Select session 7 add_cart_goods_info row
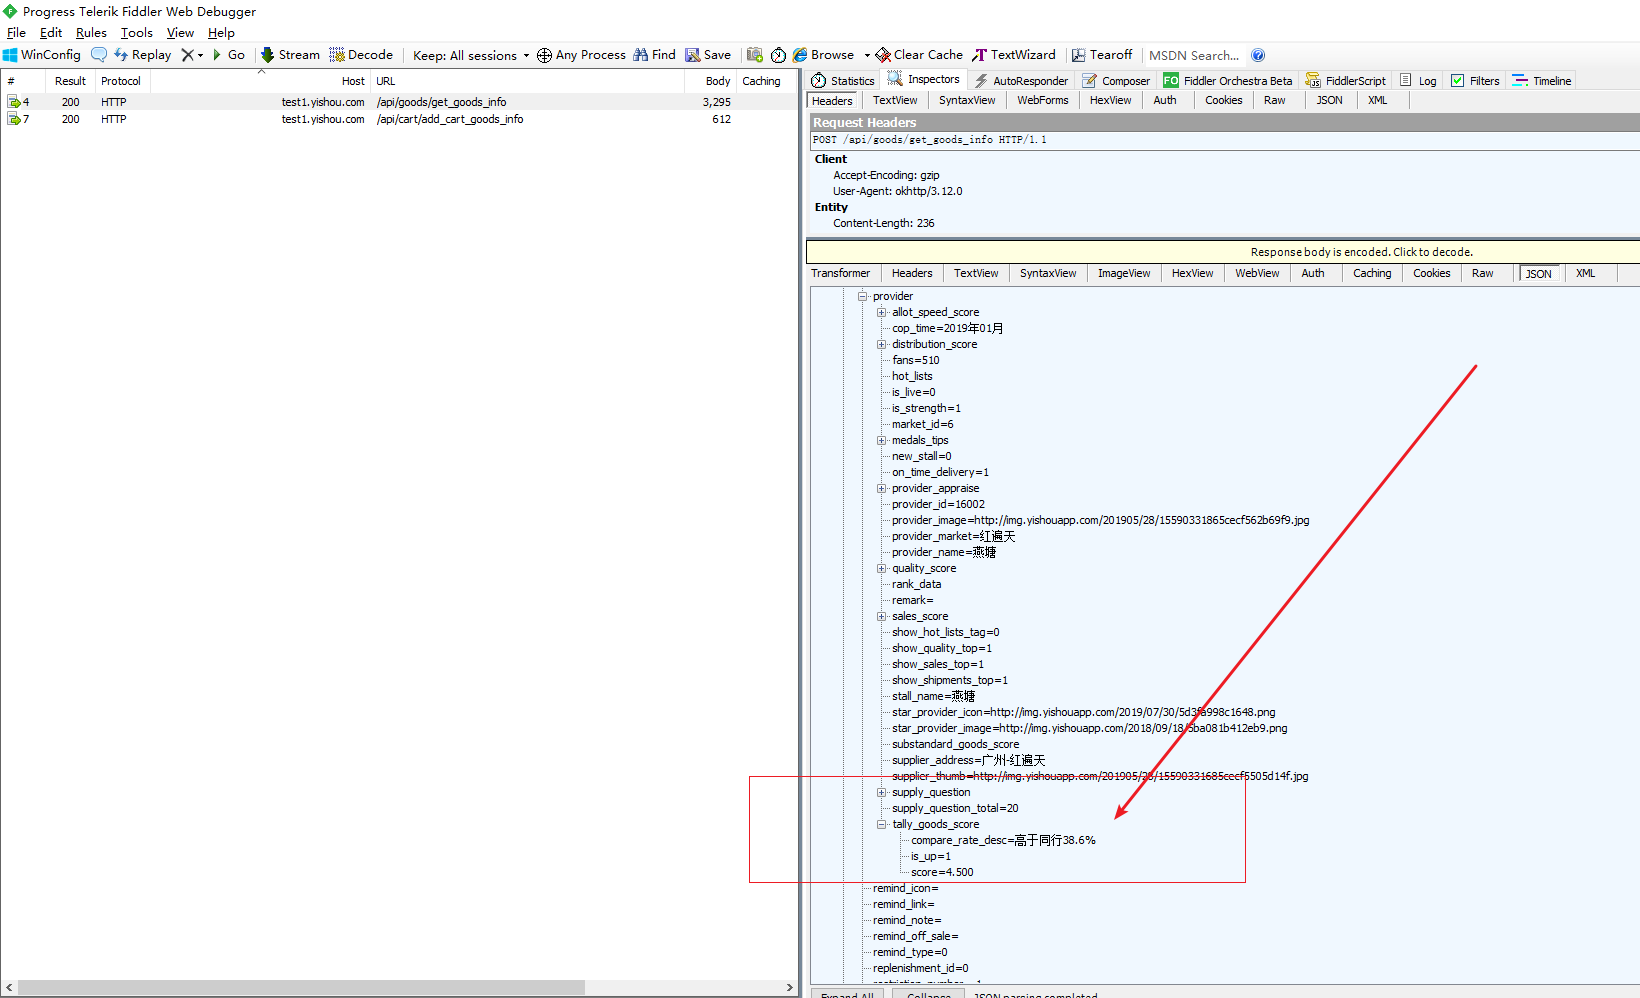1640x998 pixels. [x=400, y=119]
